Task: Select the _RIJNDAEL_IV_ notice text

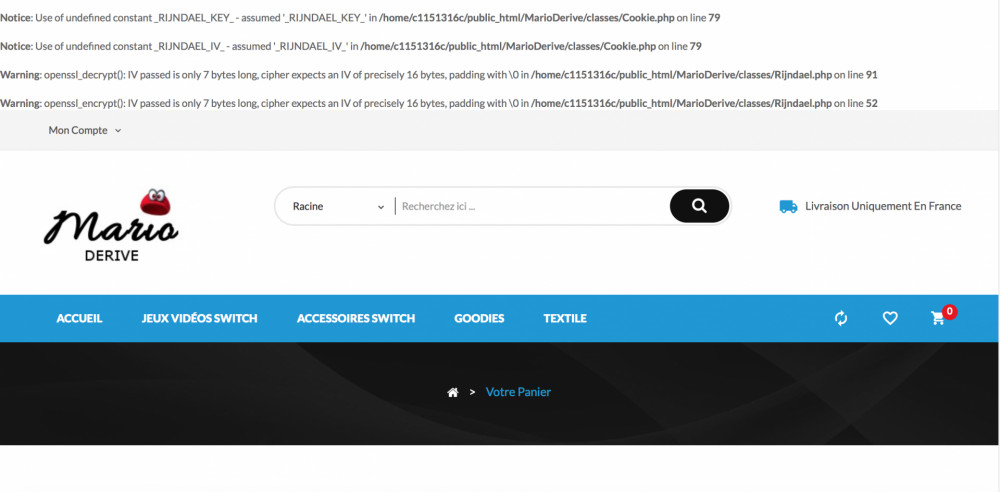Action: tap(351, 46)
